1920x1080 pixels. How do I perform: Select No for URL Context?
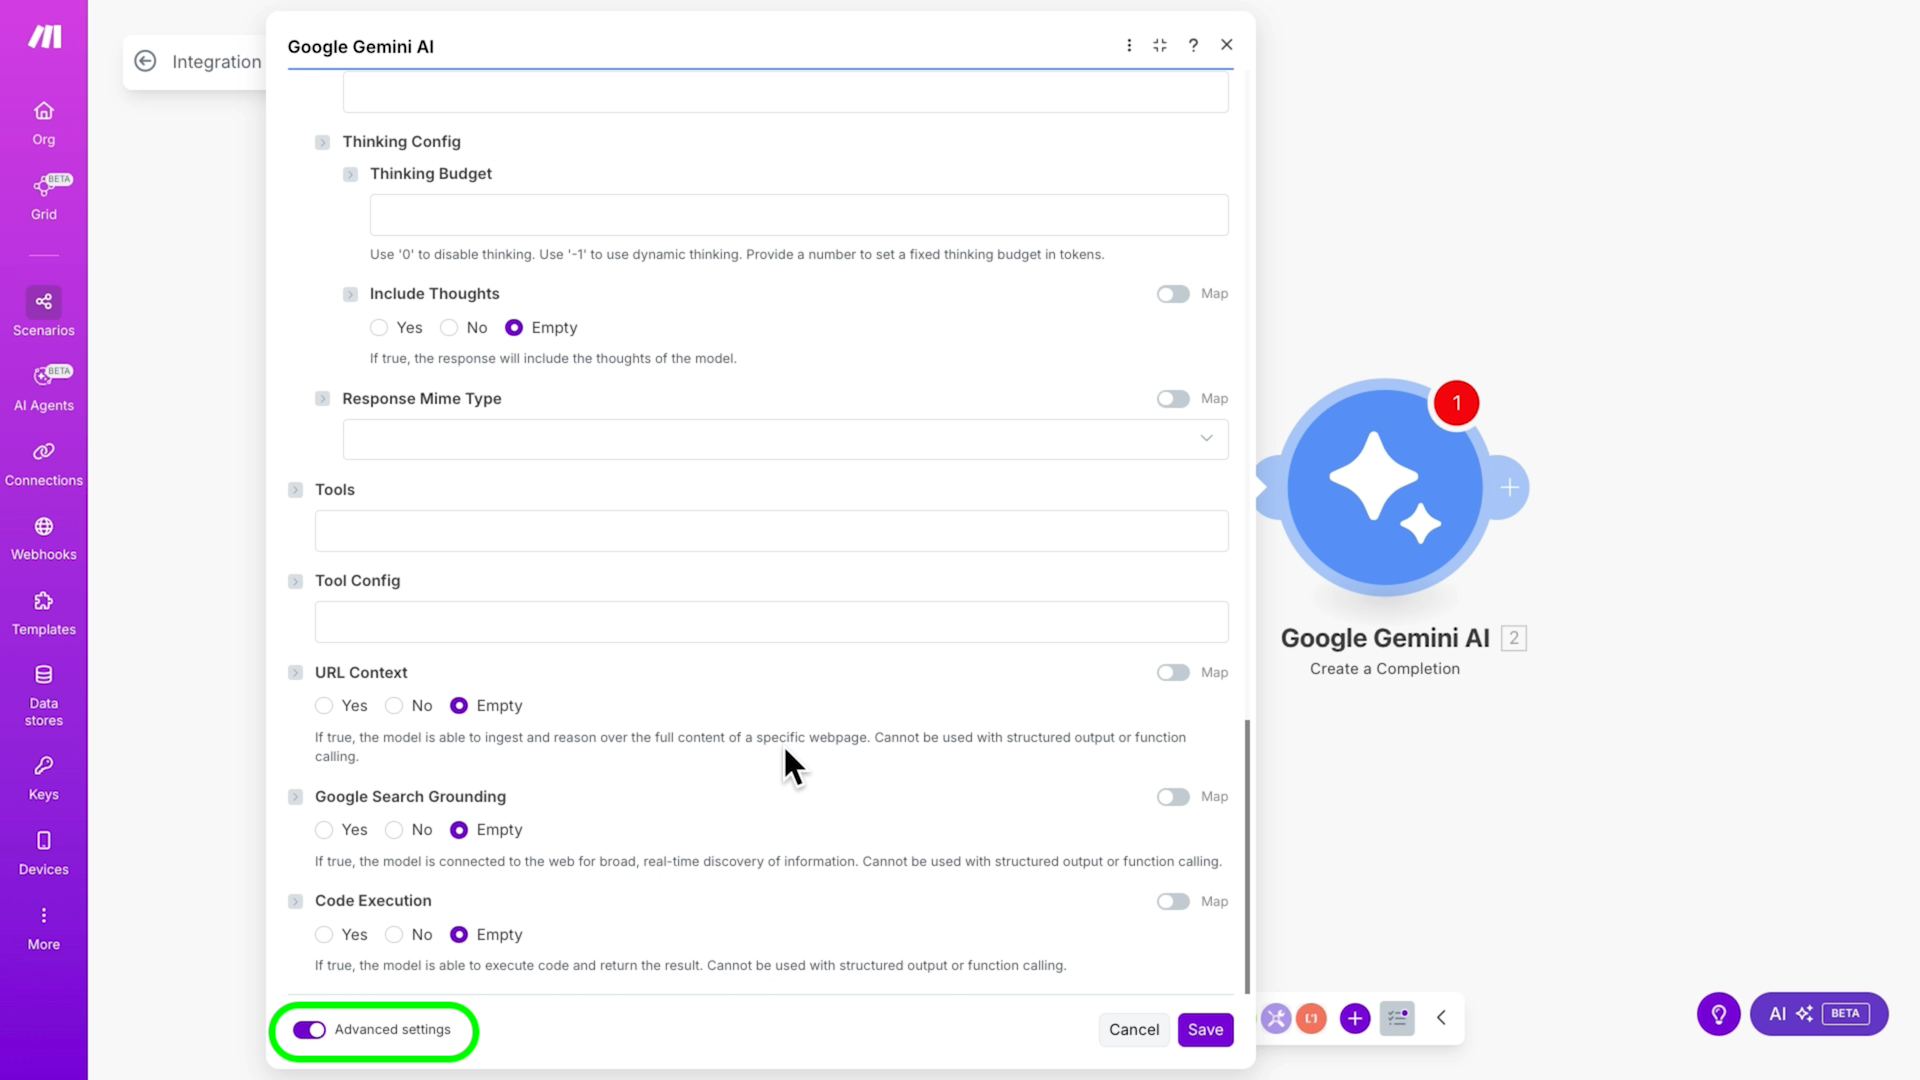(394, 706)
